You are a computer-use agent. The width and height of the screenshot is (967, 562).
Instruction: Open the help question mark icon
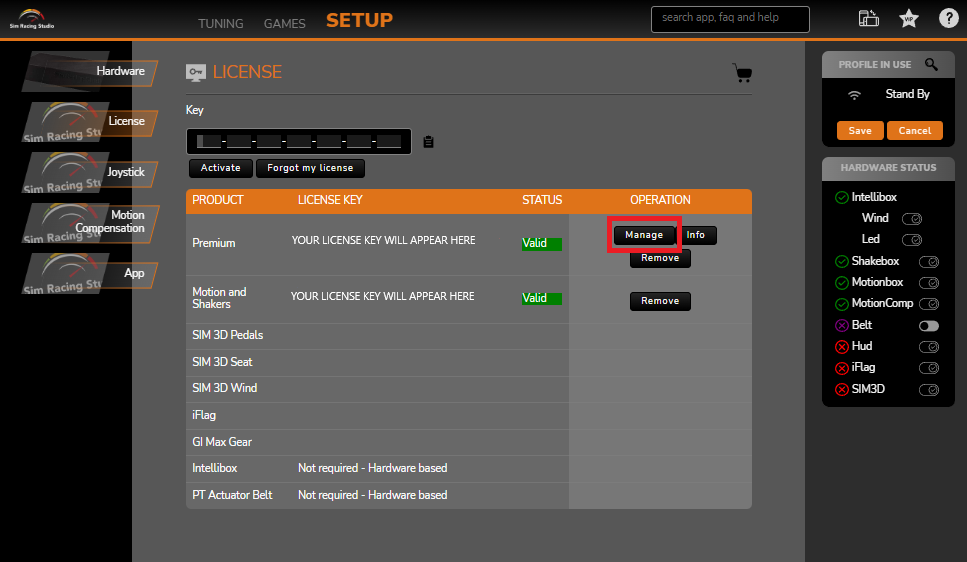tap(948, 19)
